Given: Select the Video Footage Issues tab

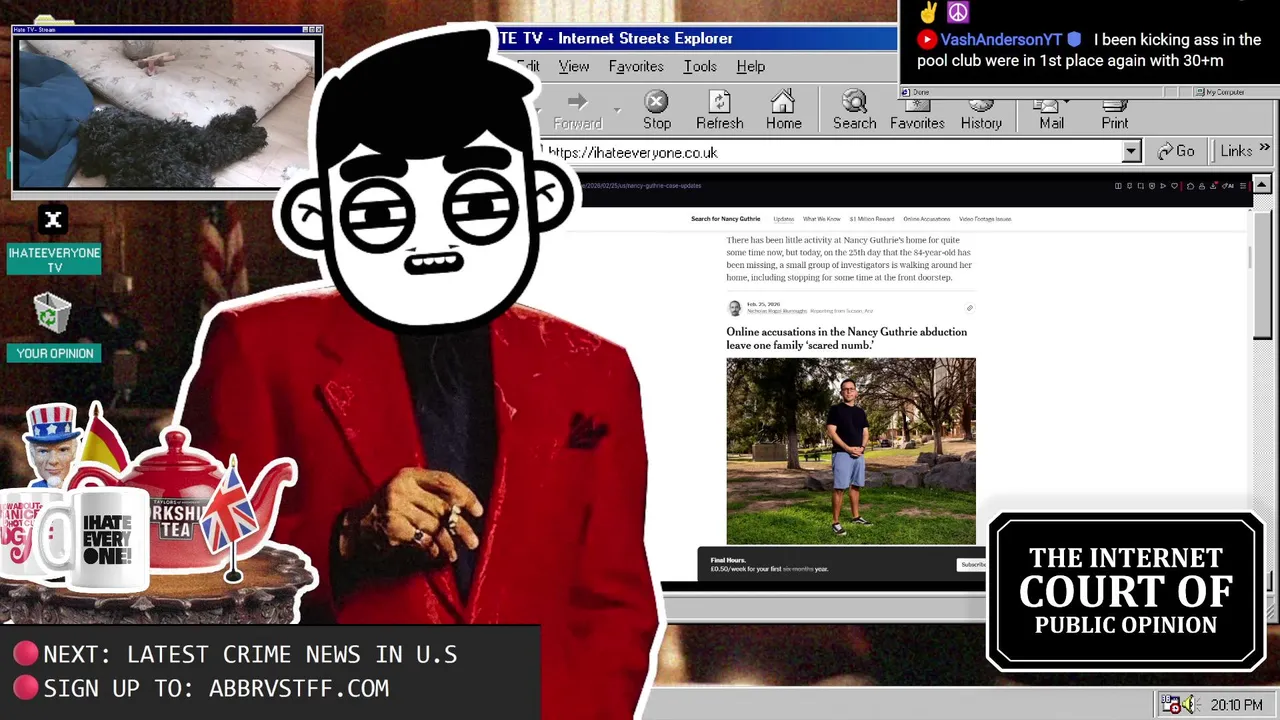Looking at the screenshot, I should pyautogui.click(x=985, y=219).
